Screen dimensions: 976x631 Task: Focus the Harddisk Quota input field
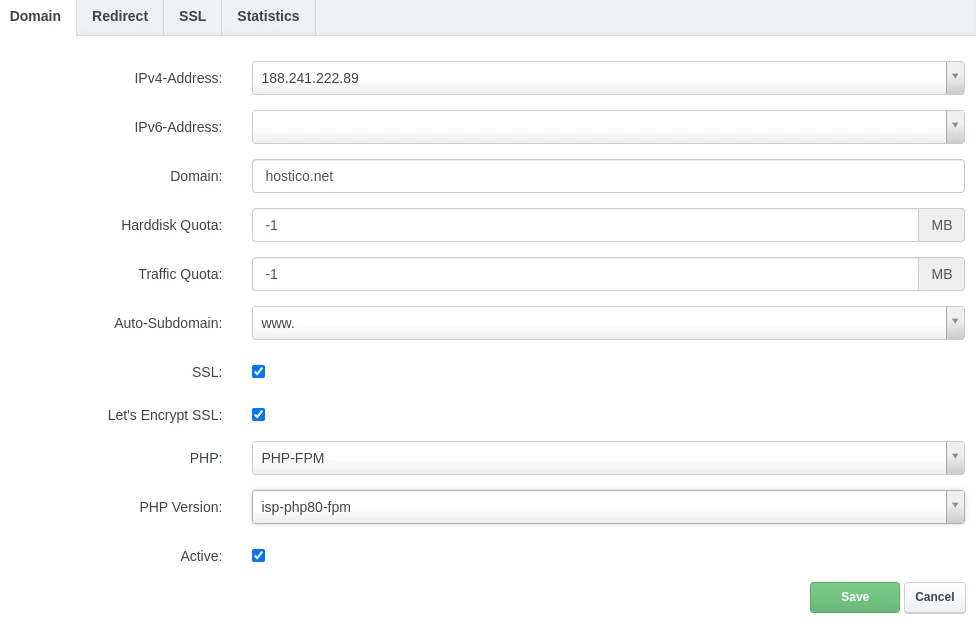point(585,225)
